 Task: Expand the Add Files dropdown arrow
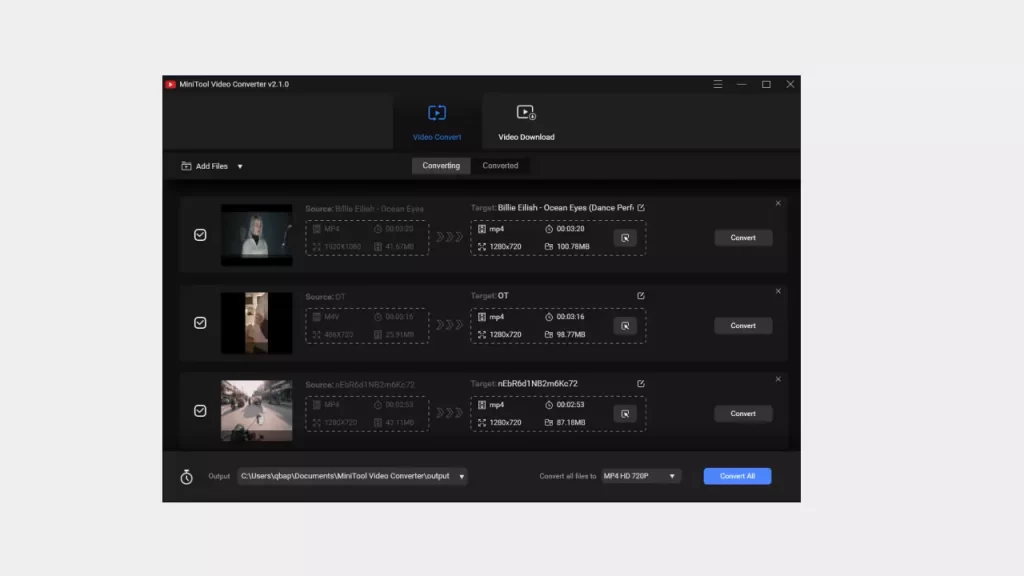tap(240, 167)
